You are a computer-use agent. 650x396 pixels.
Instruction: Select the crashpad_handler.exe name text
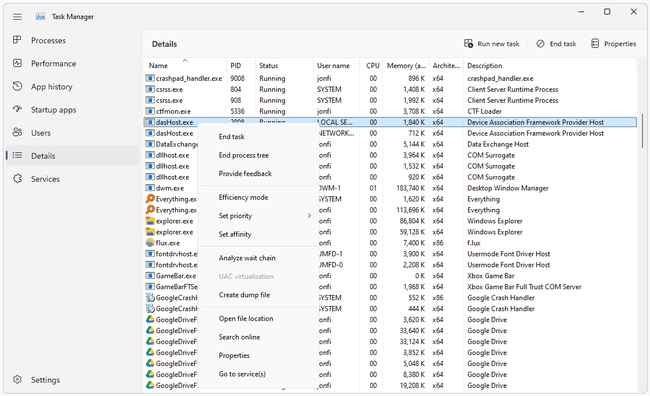coord(189,78)
